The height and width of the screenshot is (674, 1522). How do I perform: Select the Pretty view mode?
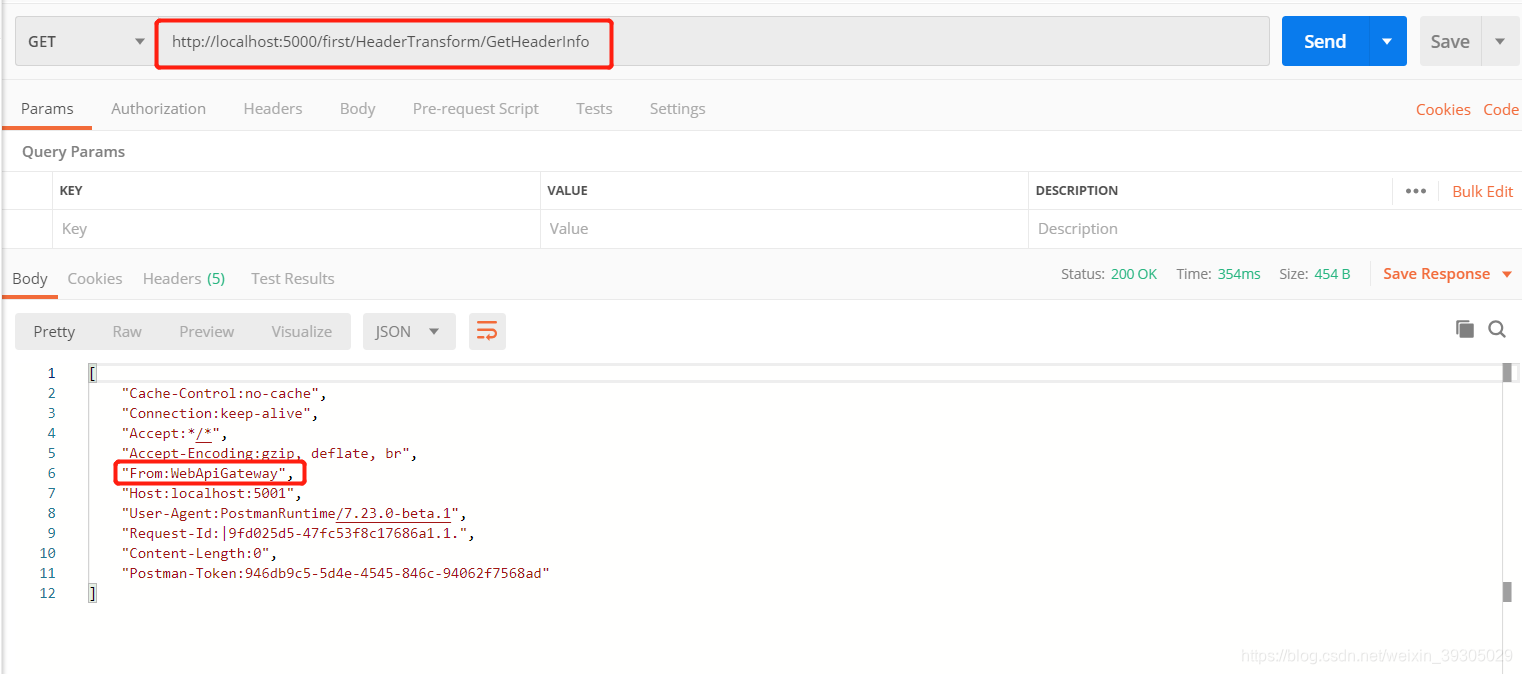coord(54,331)
